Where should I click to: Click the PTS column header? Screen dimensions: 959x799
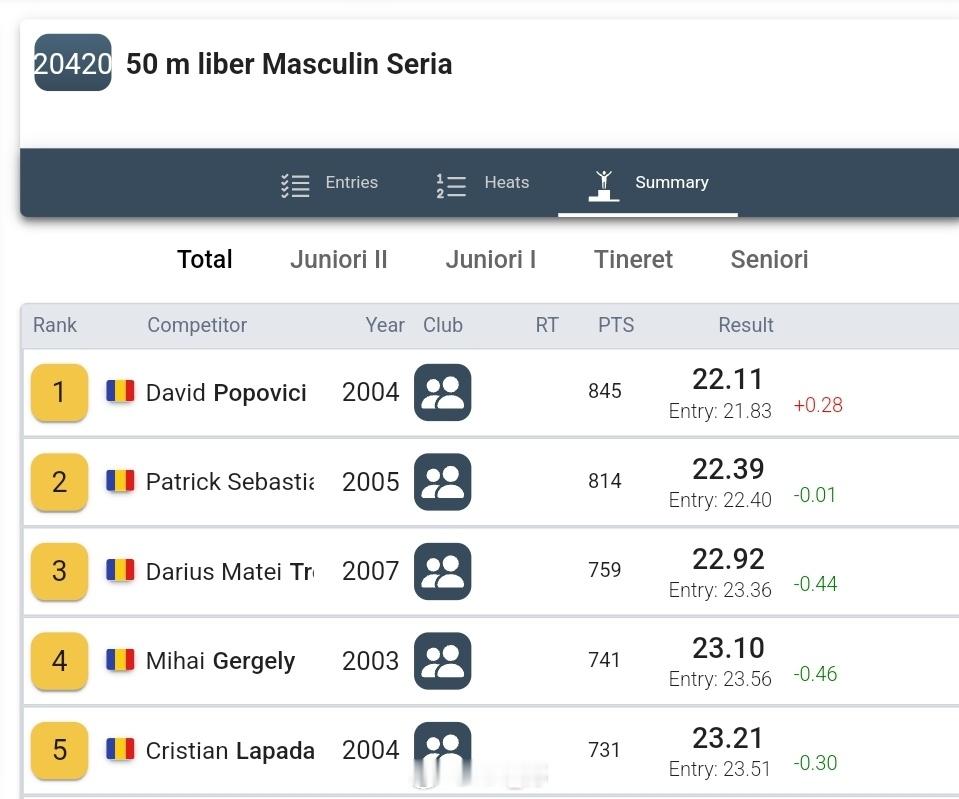click(x=616, y=325)
